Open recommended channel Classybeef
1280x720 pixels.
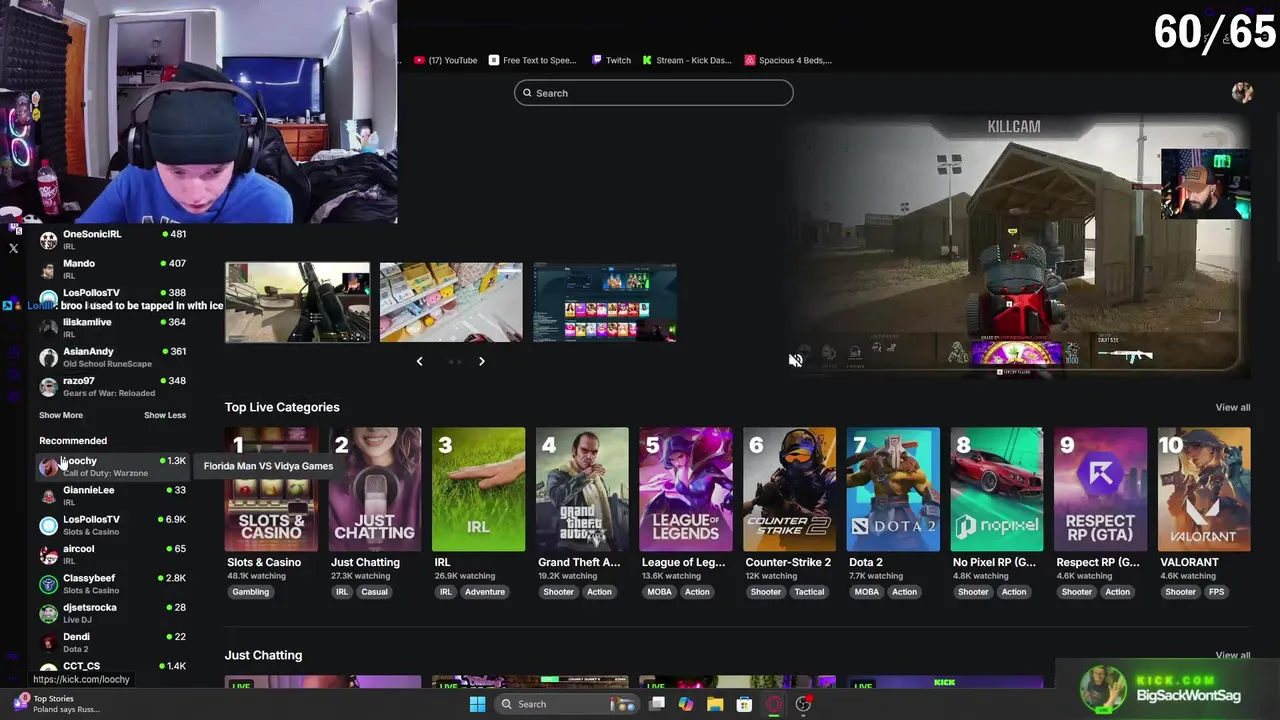[112, 583]
